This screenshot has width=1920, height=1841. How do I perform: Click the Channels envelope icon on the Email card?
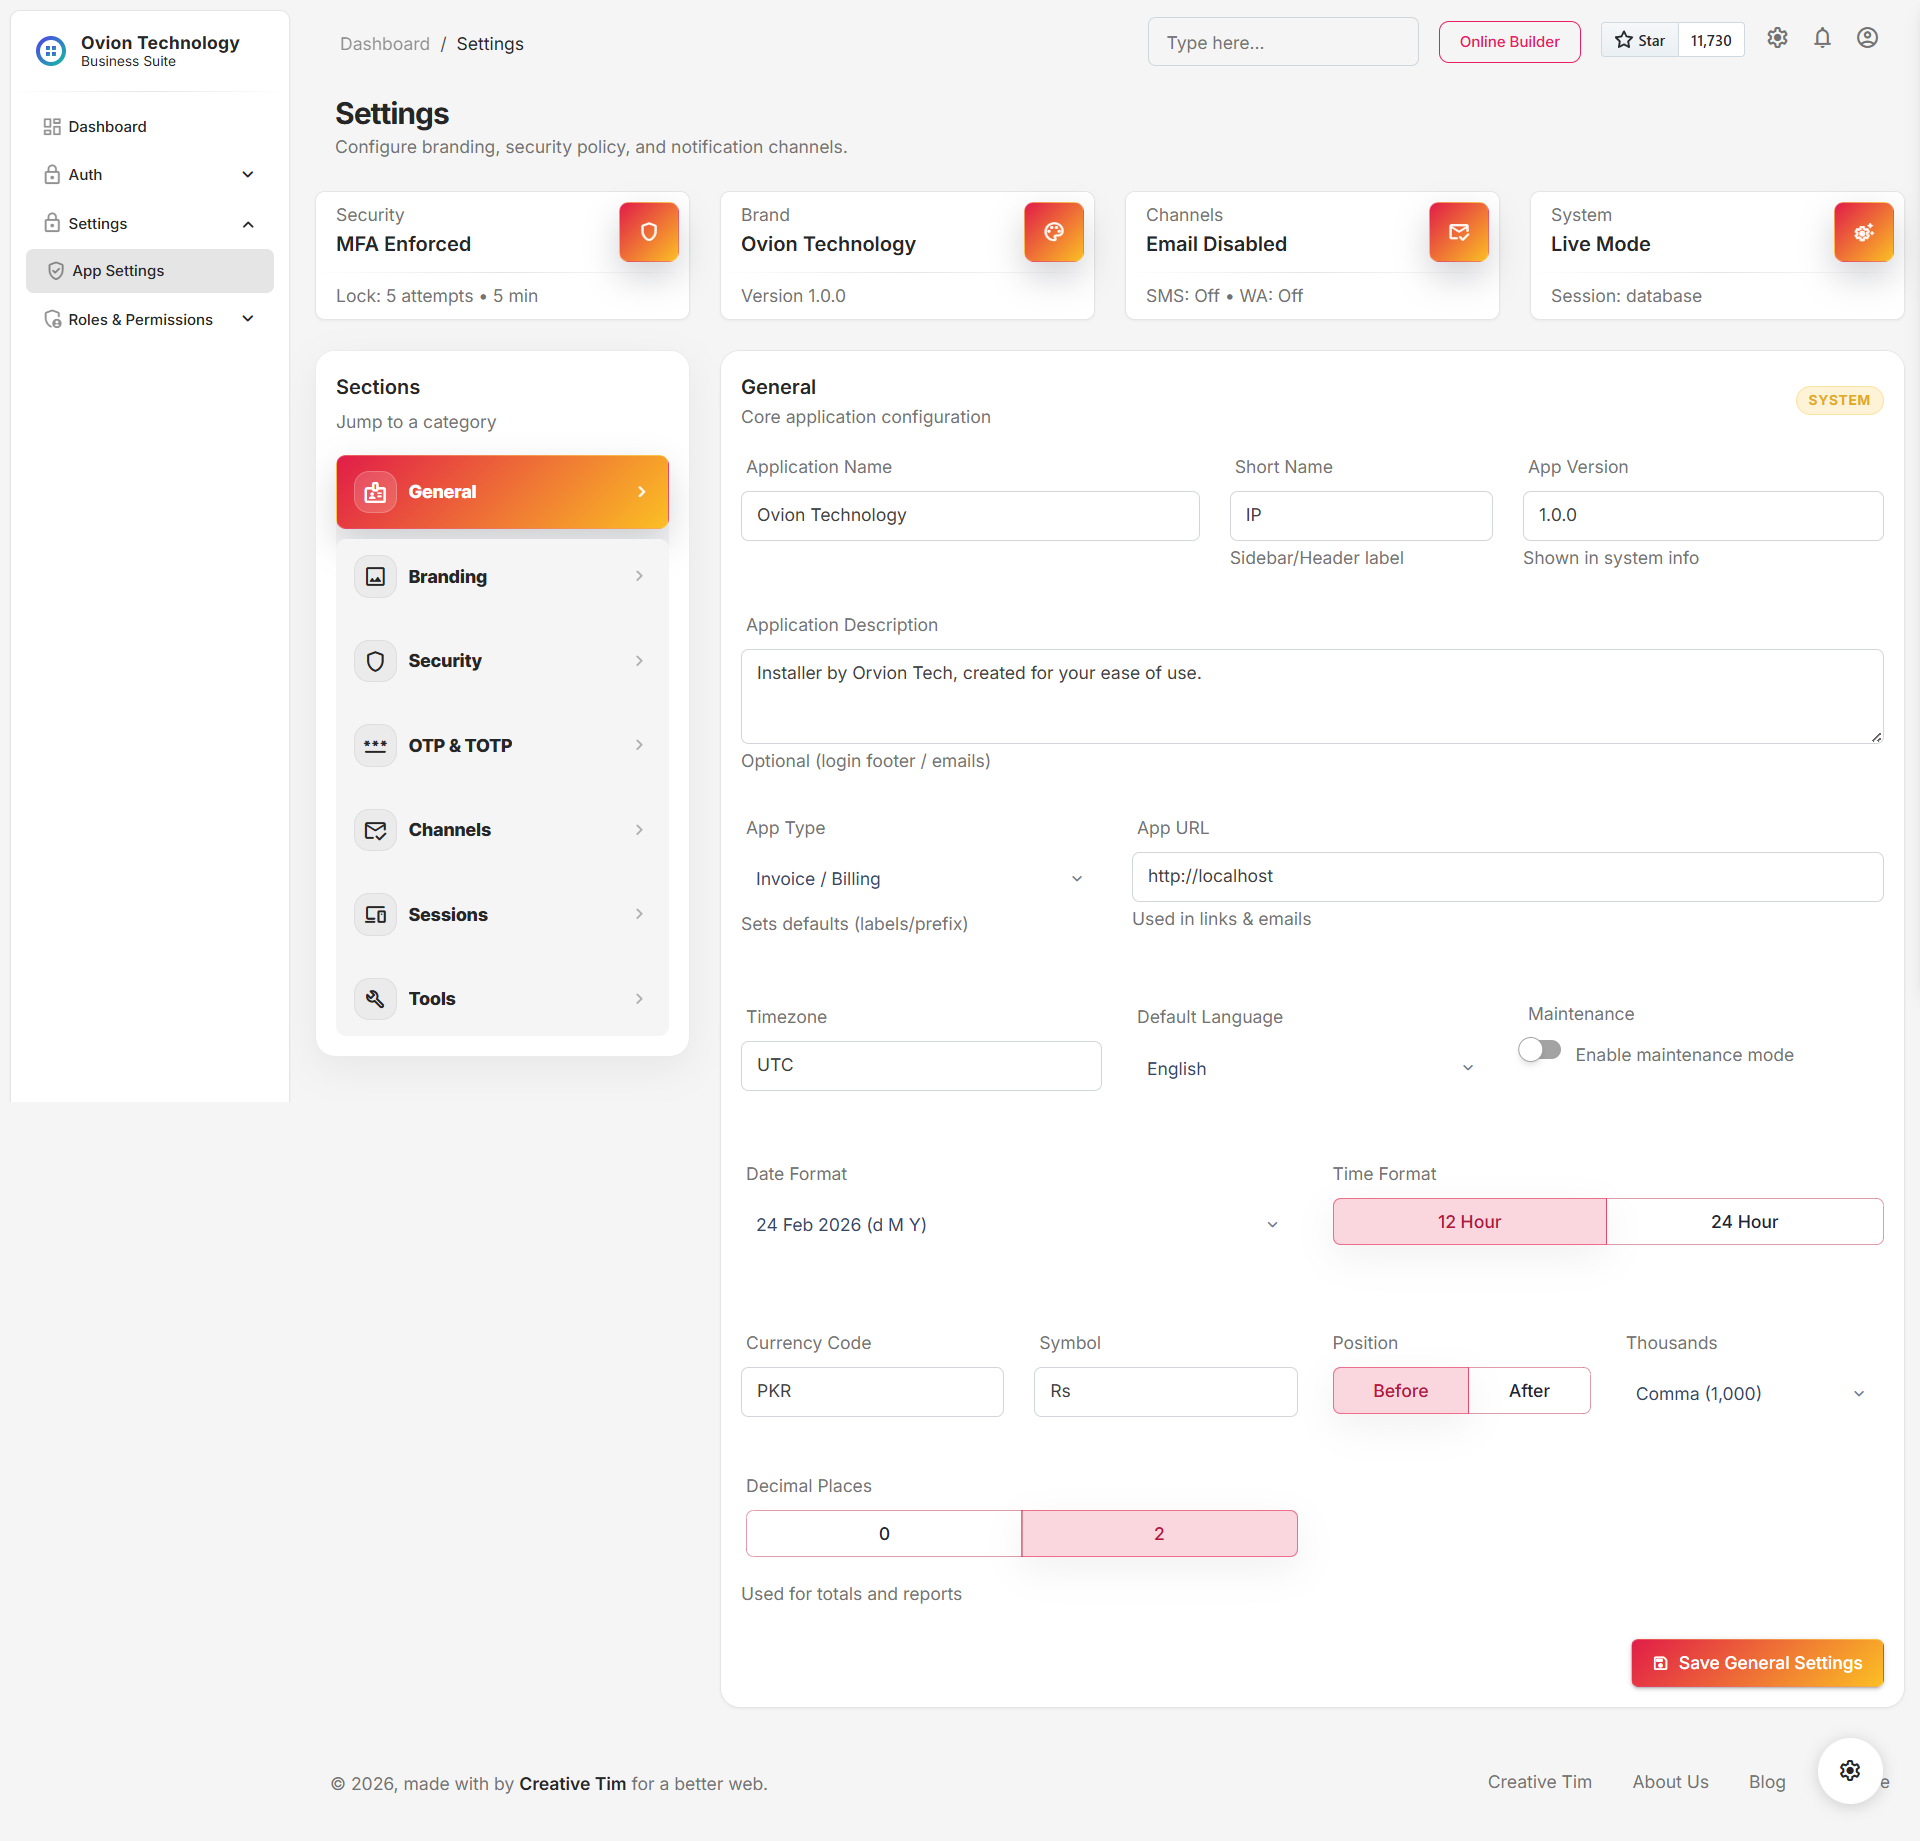(1458, 231)
